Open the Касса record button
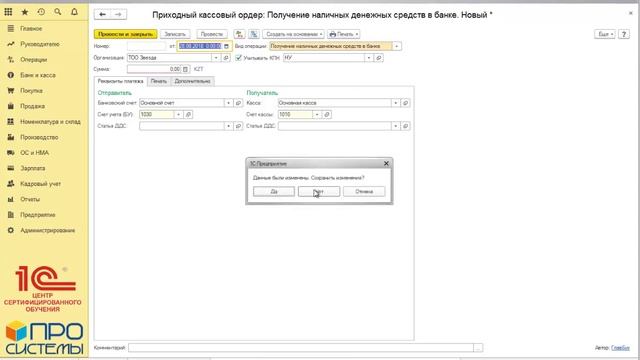The width and height of the screenshot is (640, 360). pyautogui.click(x=406, y=103)
